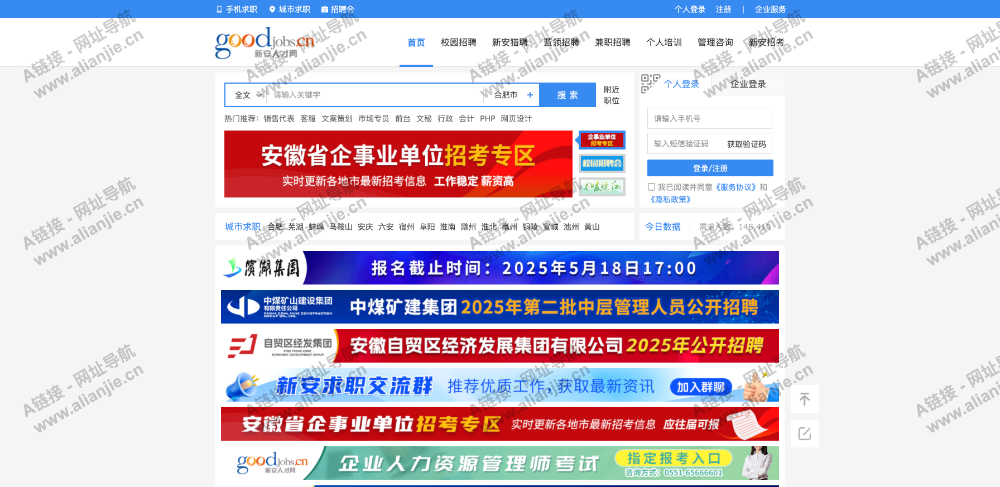The image size is (1000, 487).
Task: Focus the 请输入手机号 phone number field
Action: tap(710, 119)
